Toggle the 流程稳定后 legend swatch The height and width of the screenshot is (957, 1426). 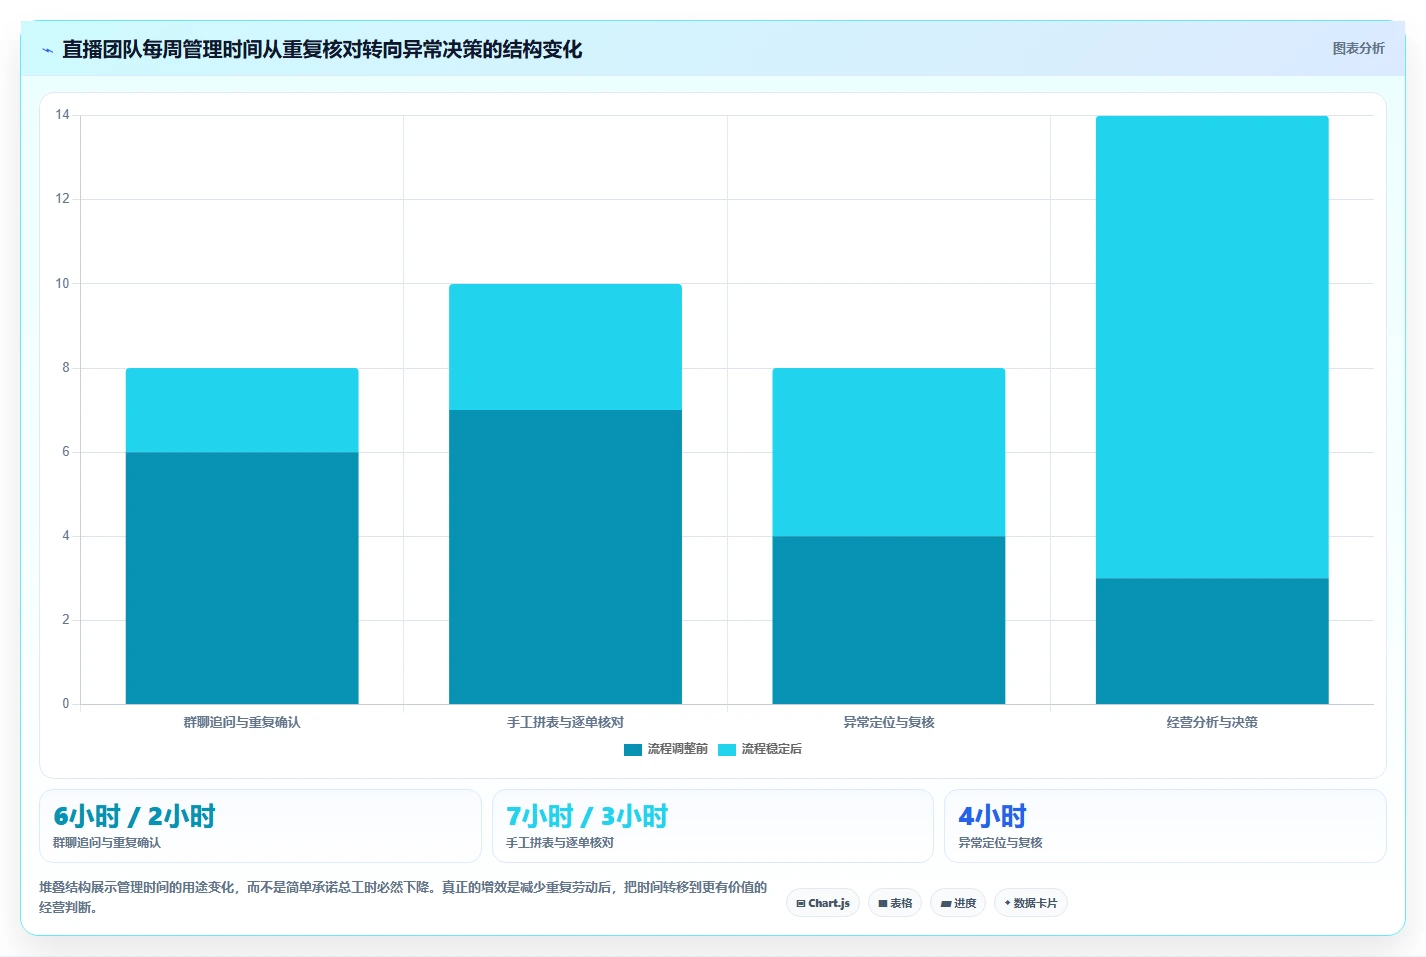pyautogui.click(x=727, y=749)
